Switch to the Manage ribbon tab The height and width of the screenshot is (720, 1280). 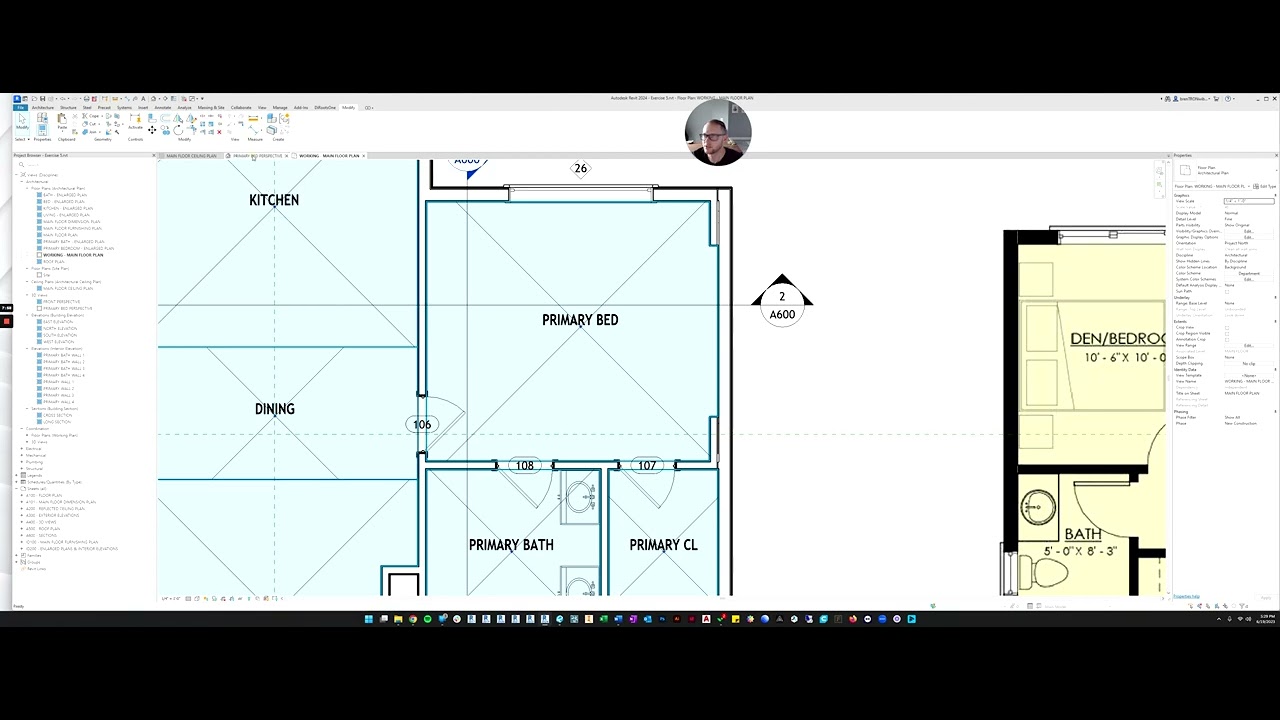click(x=280, y=107)
